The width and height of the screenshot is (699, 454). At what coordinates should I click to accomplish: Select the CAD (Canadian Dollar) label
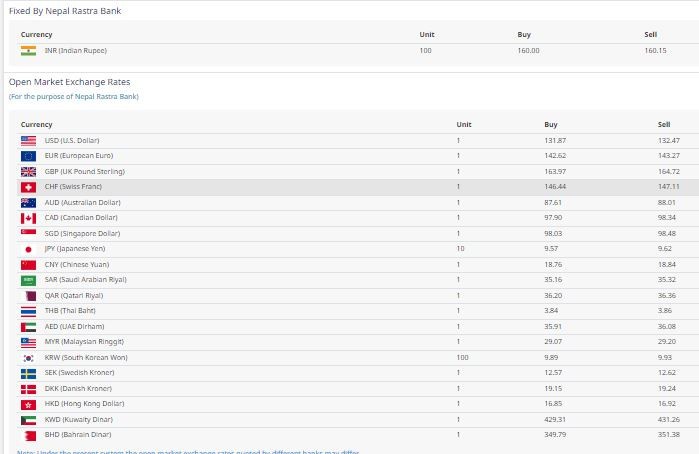81,218
